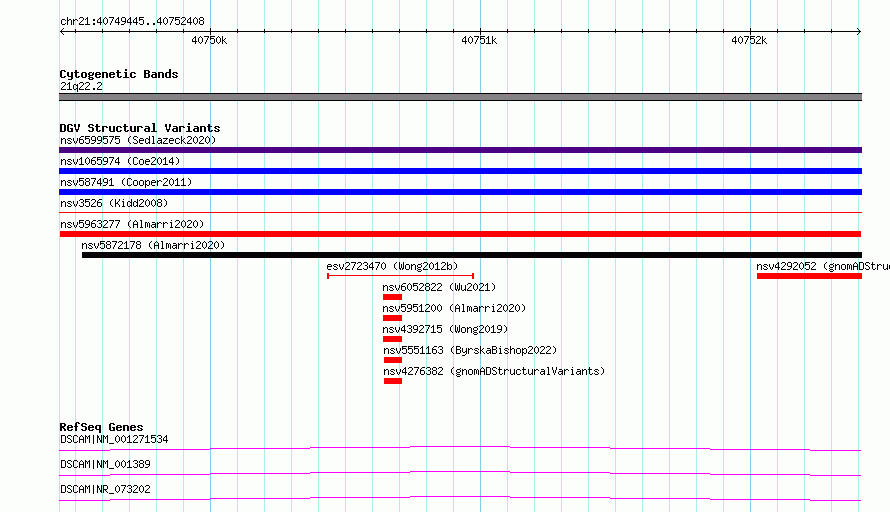Viewport: 890px width, 512px height.
Task: Open variant nsv4276382 (gnomADStructuralVariants) label
Action: [x=494, y=371]
